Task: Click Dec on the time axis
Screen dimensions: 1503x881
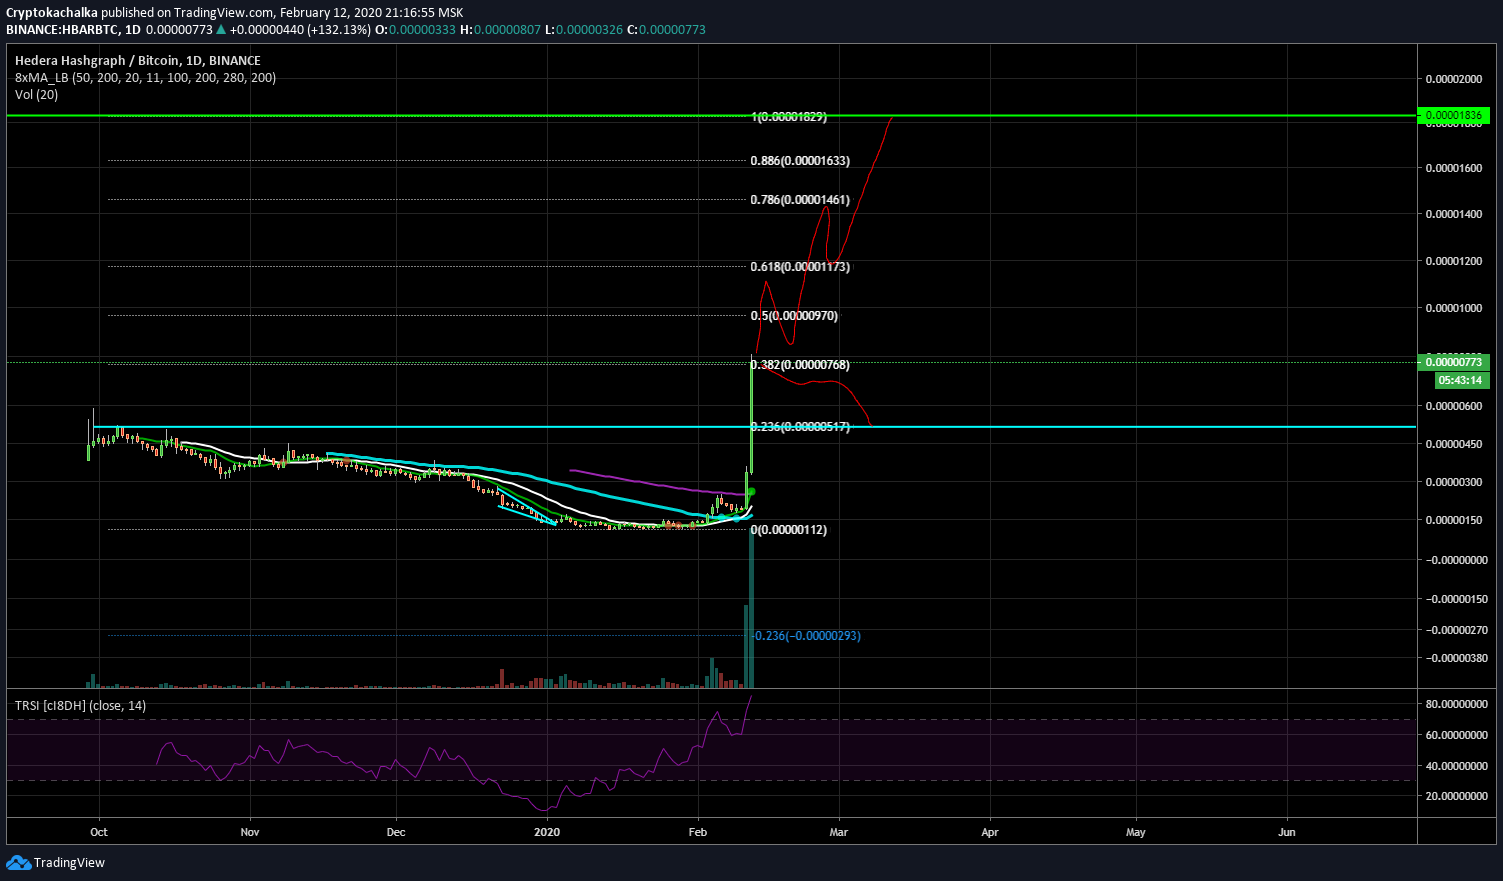Action: click(396, 832)
